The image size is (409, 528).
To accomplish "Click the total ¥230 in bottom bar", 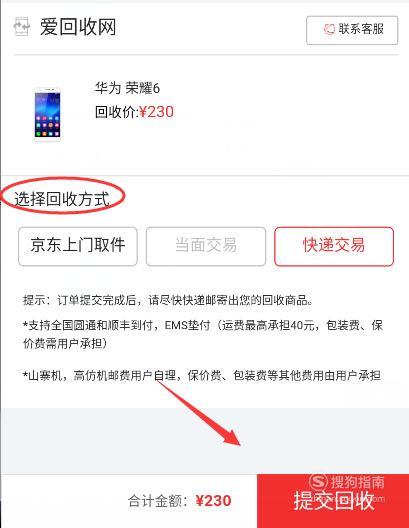I will (213, 501).
